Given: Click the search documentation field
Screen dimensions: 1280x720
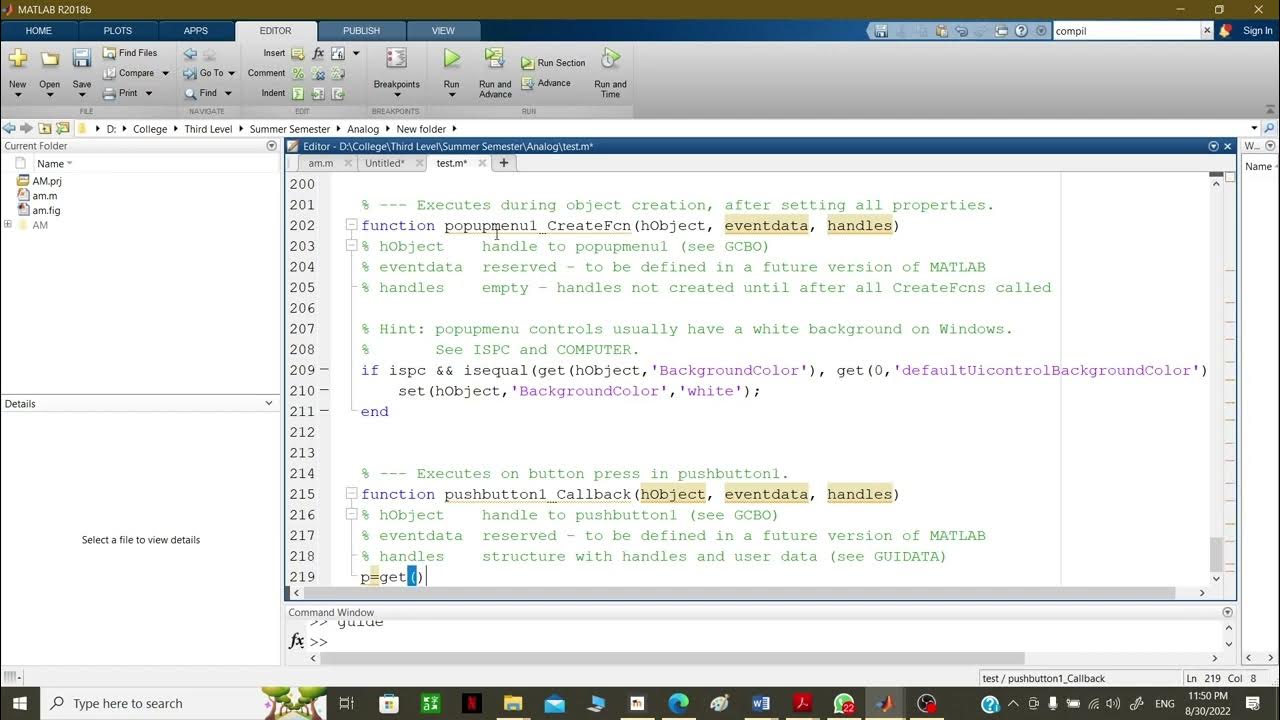Looking at the screenshot, I should pos(1127,31).
